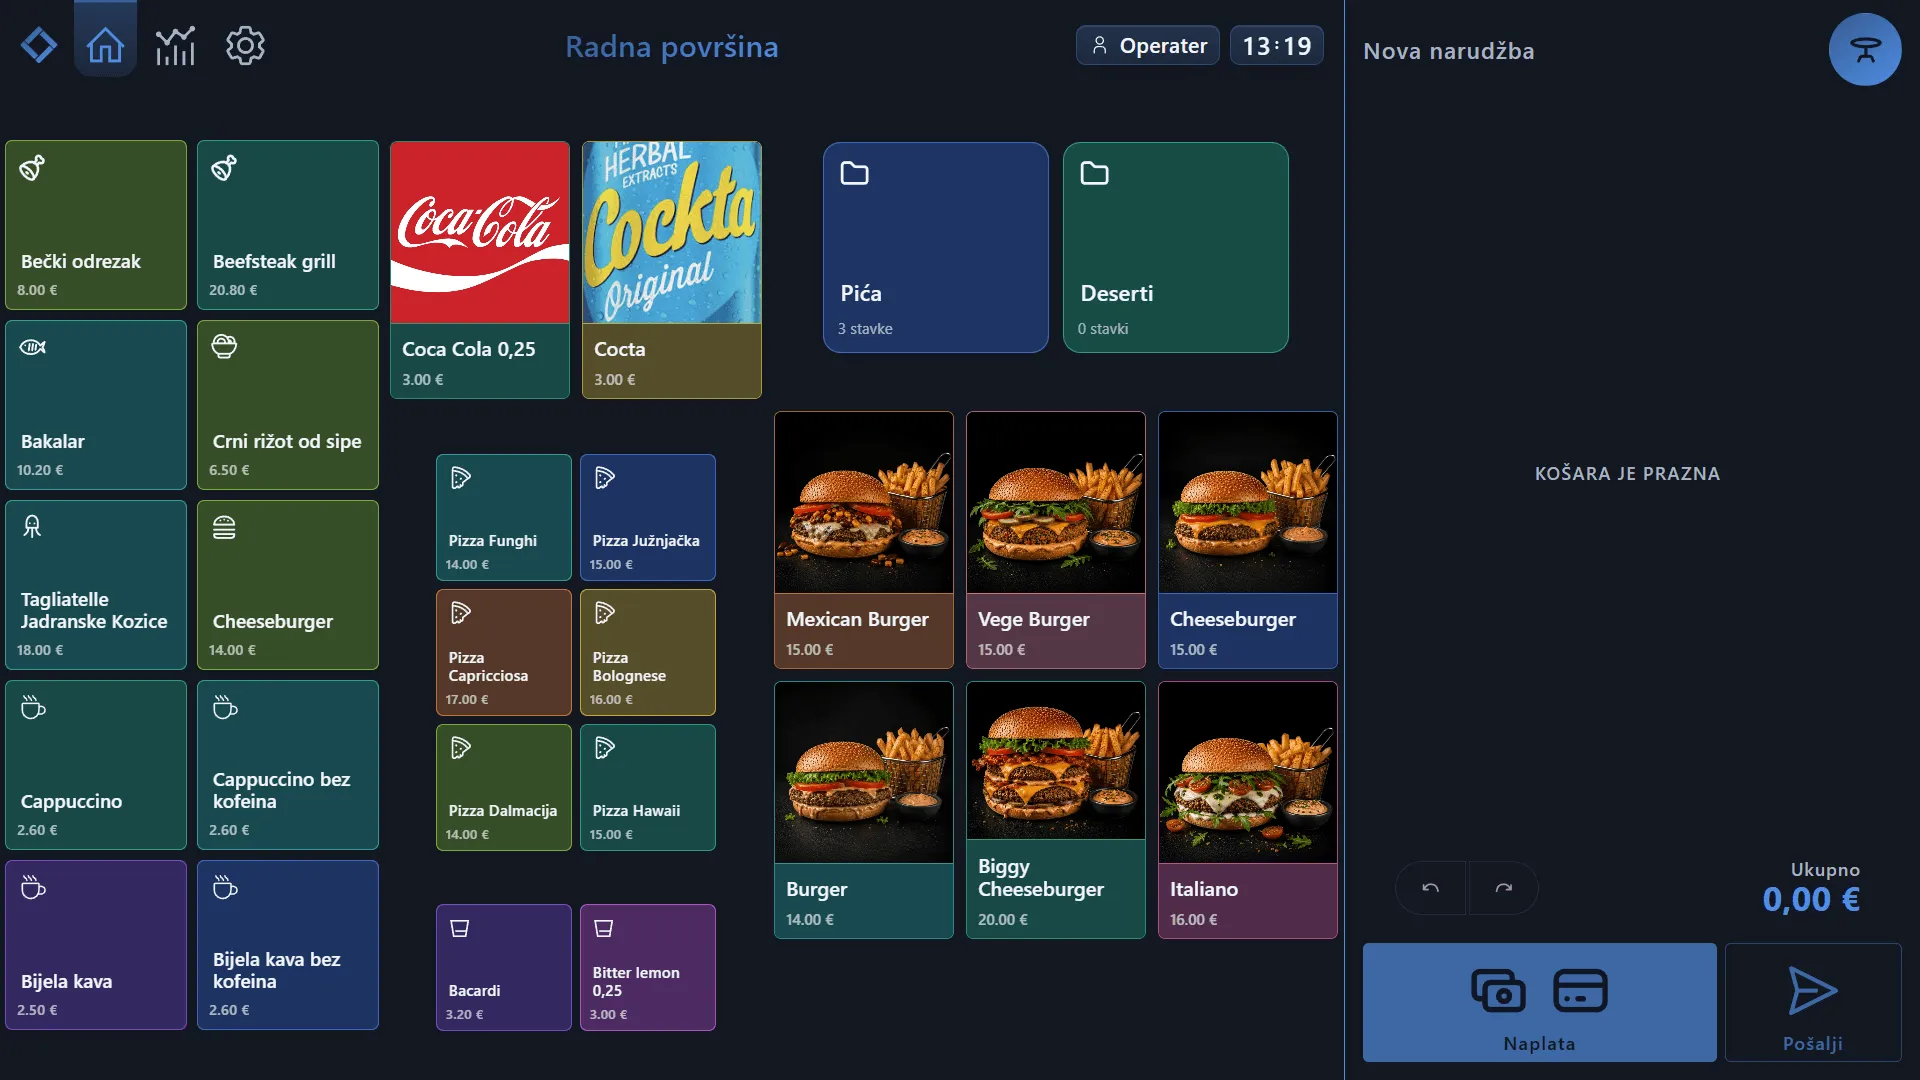Select Coca Cola 0,25 product
Image resolution: width=1920 pixels, height=1080 pixels.
point(480,270)
